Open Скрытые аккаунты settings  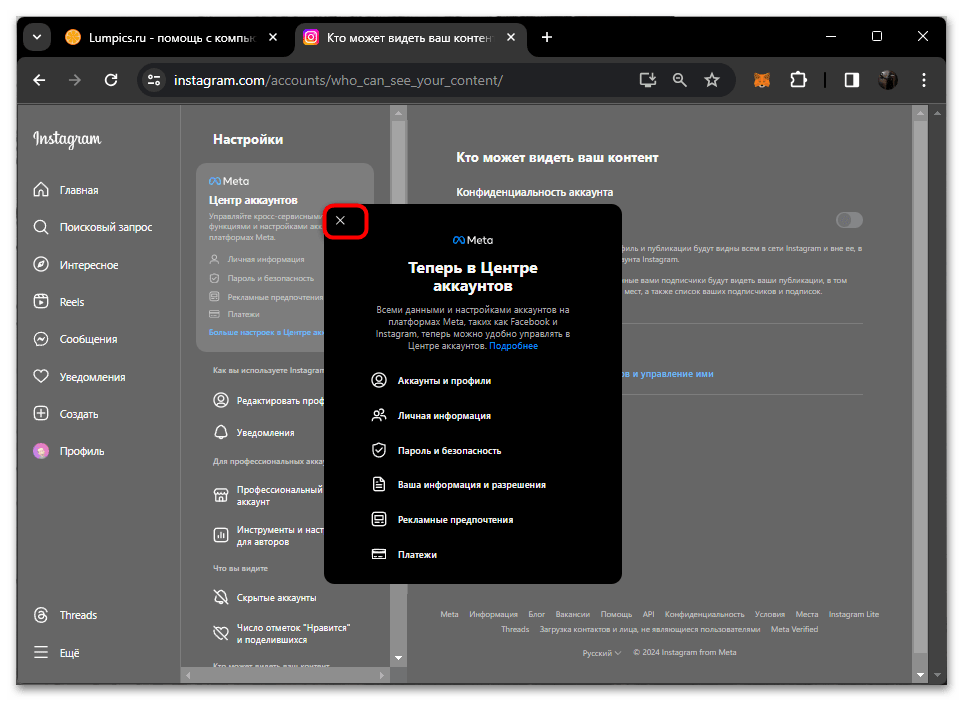[x=265, y=598]
